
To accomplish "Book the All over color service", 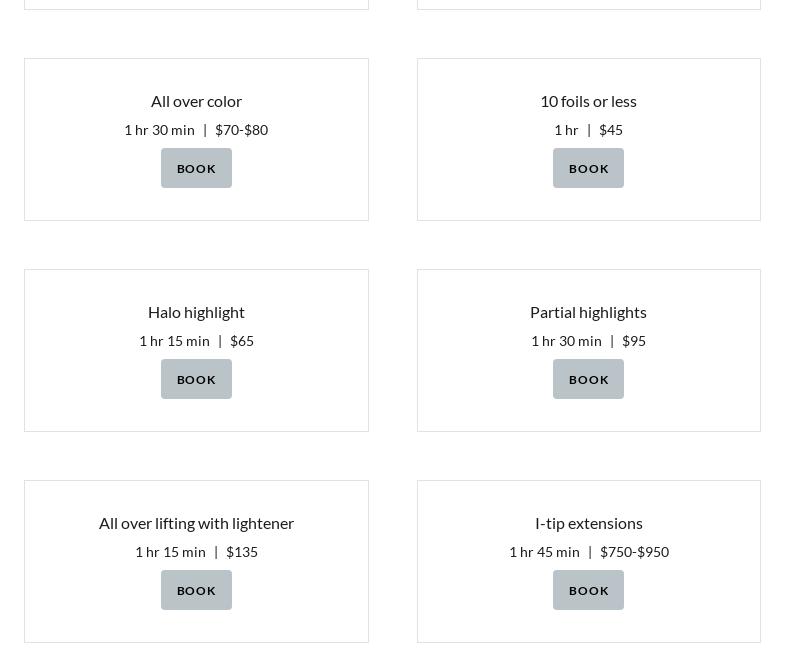I will tap(196, 168).
